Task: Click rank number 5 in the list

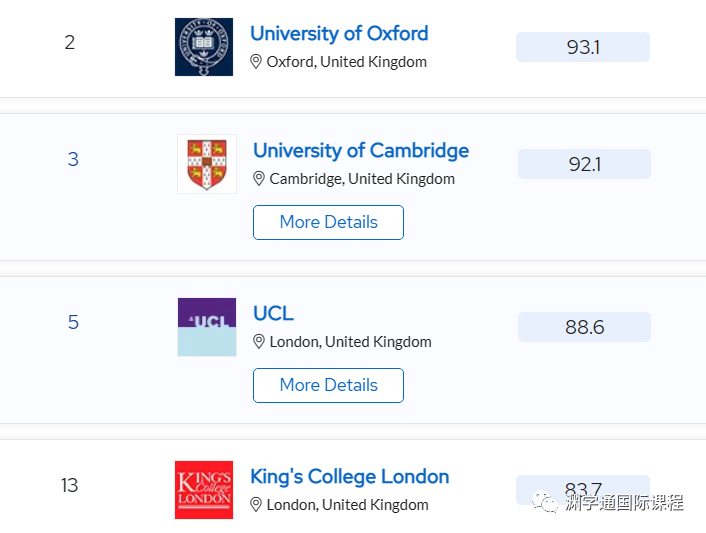Action: (x=73, y=322)
